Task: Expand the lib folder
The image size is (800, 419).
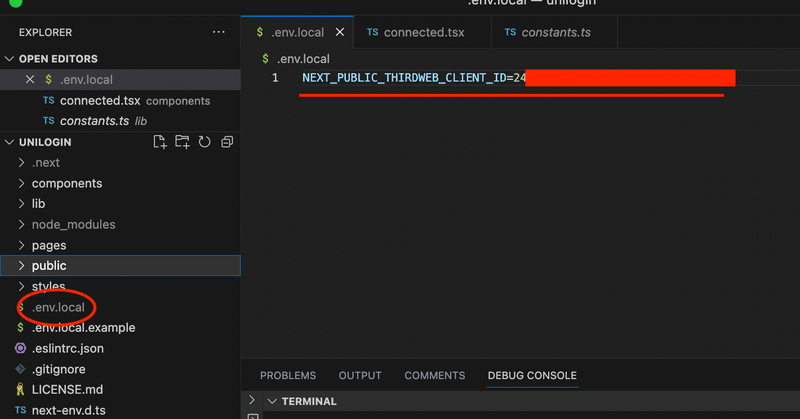Action: (21, 204)
